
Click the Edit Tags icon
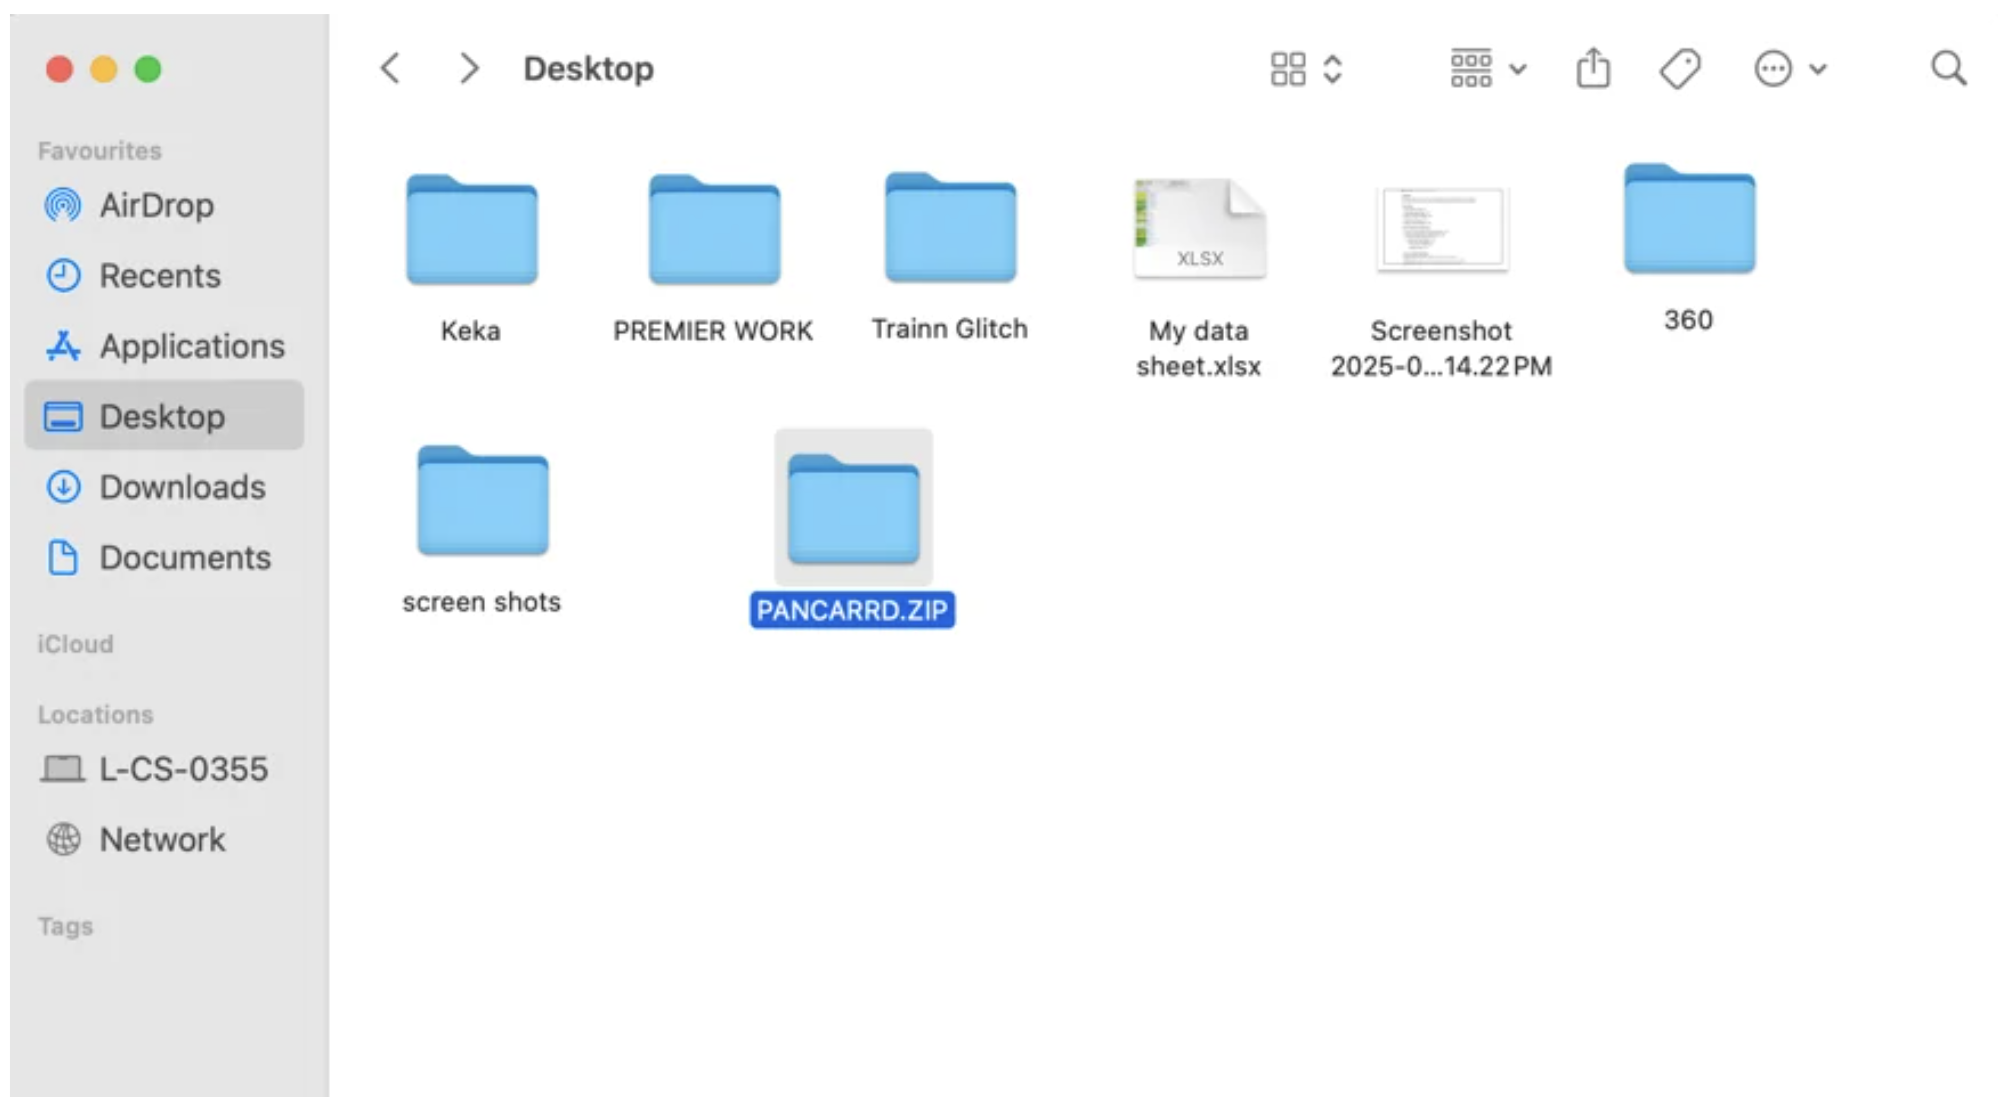point(1679,69)
